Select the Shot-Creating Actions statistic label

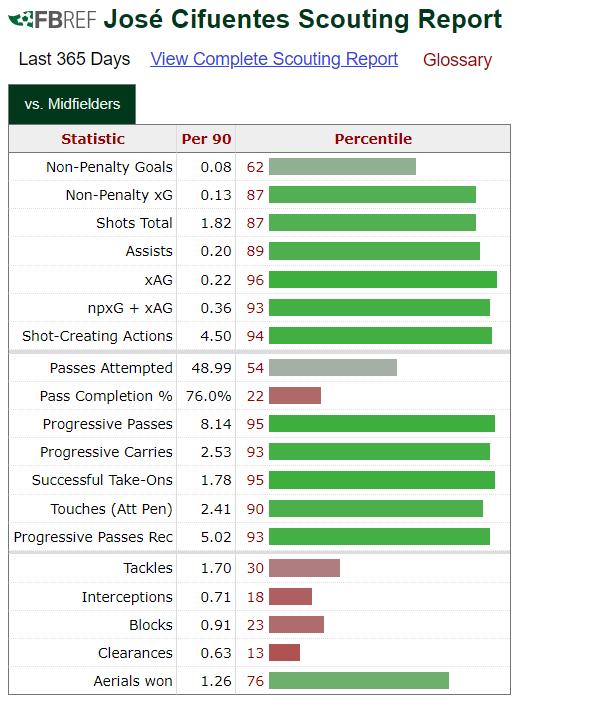[97, 336]
